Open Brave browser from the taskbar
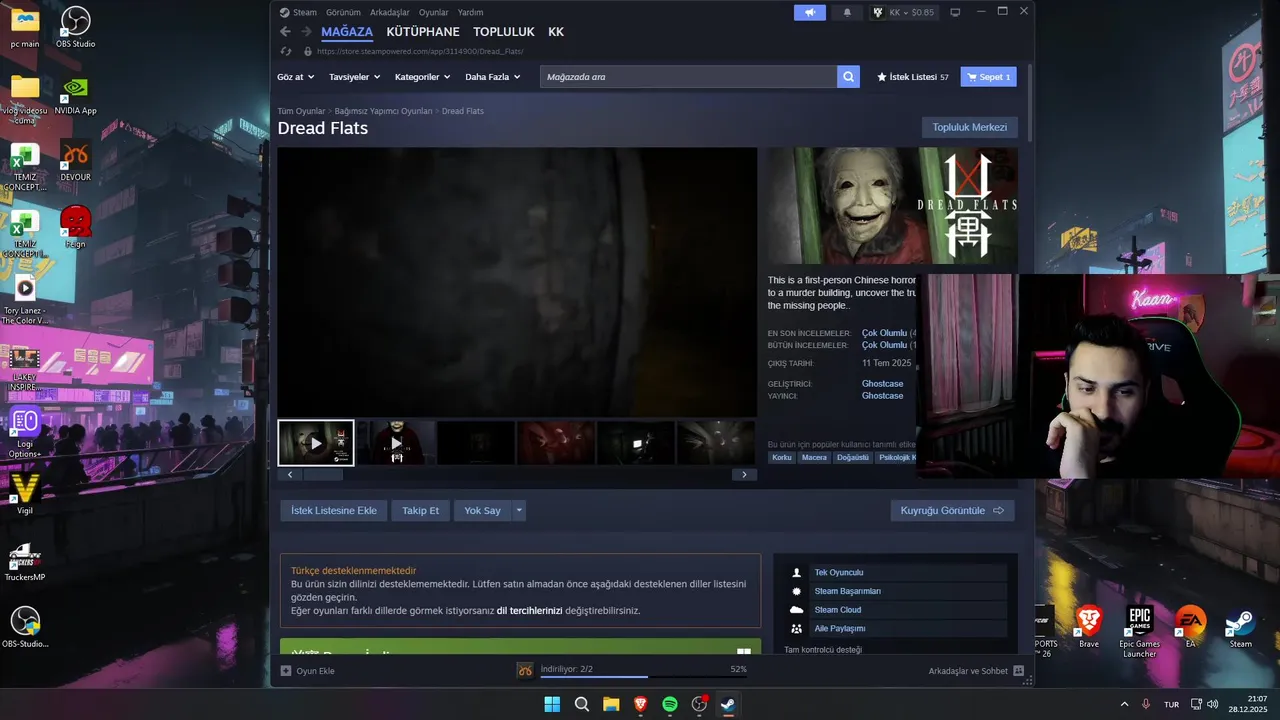The width and height of the screenshot is (1280, 720). point(640,704)
